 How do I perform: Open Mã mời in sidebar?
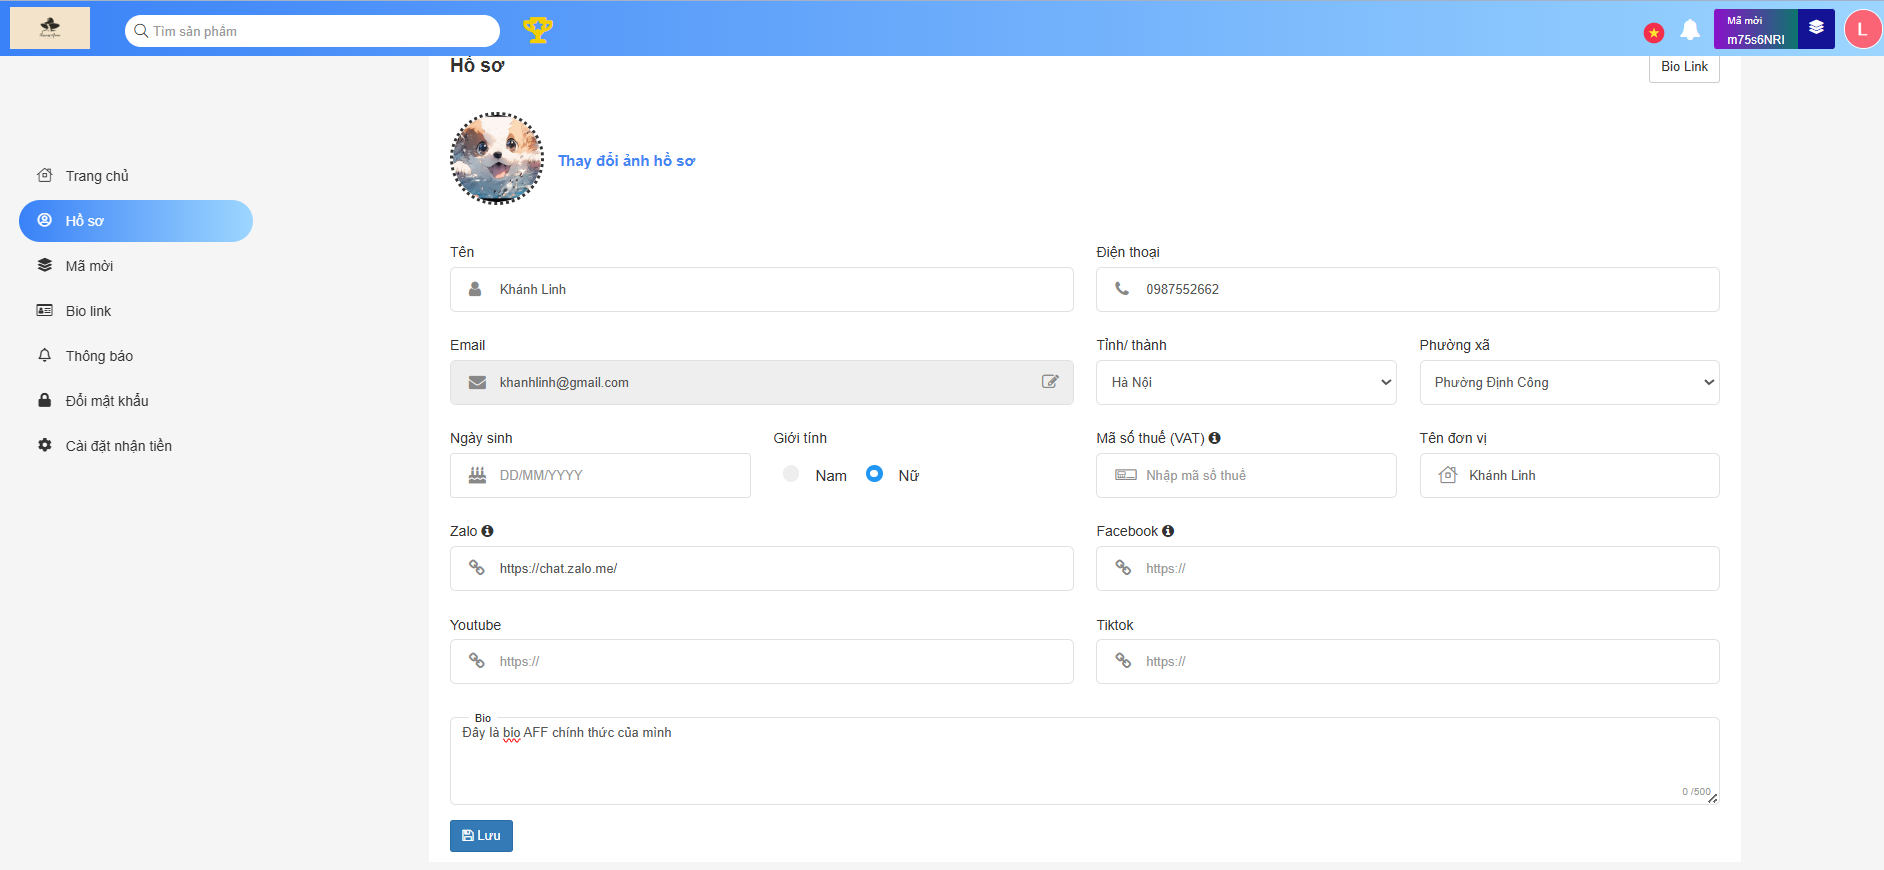136,266
